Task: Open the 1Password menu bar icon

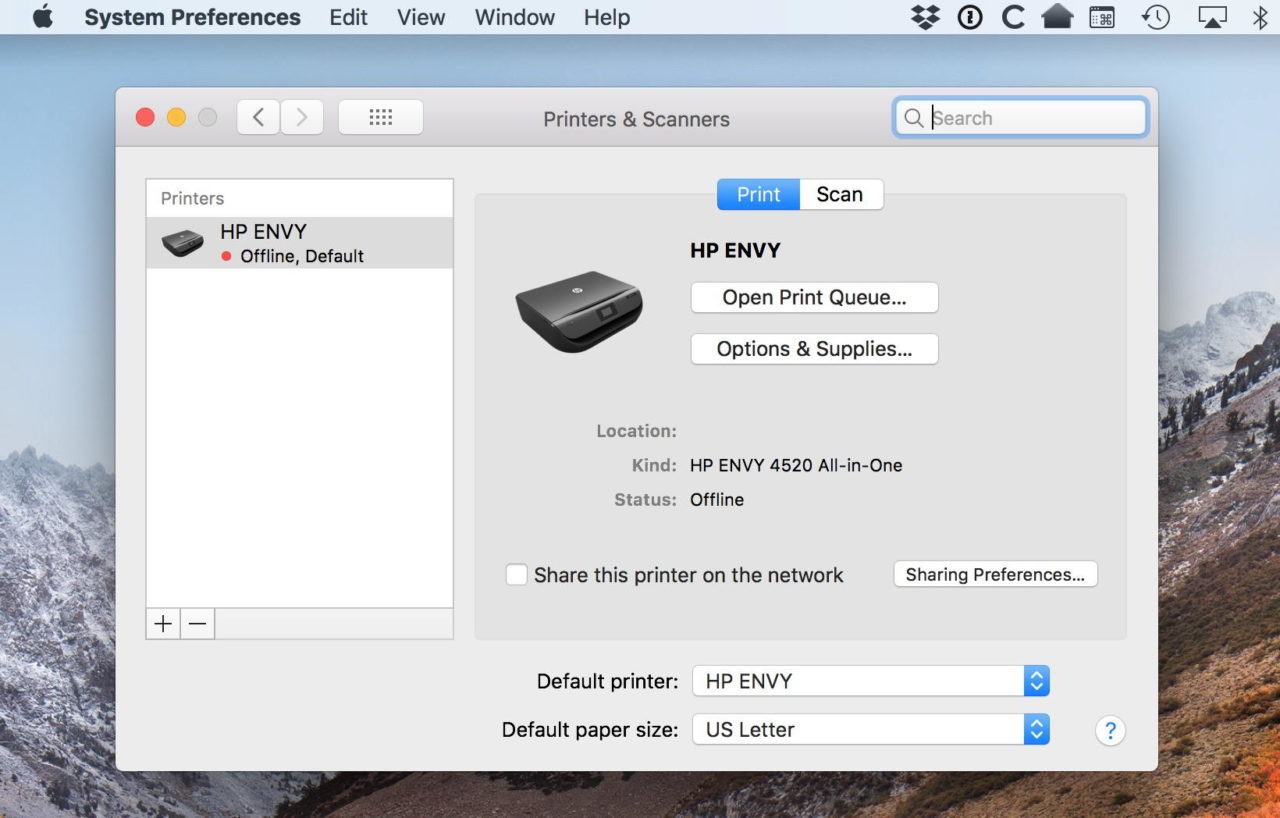Action: coord(970,17)
